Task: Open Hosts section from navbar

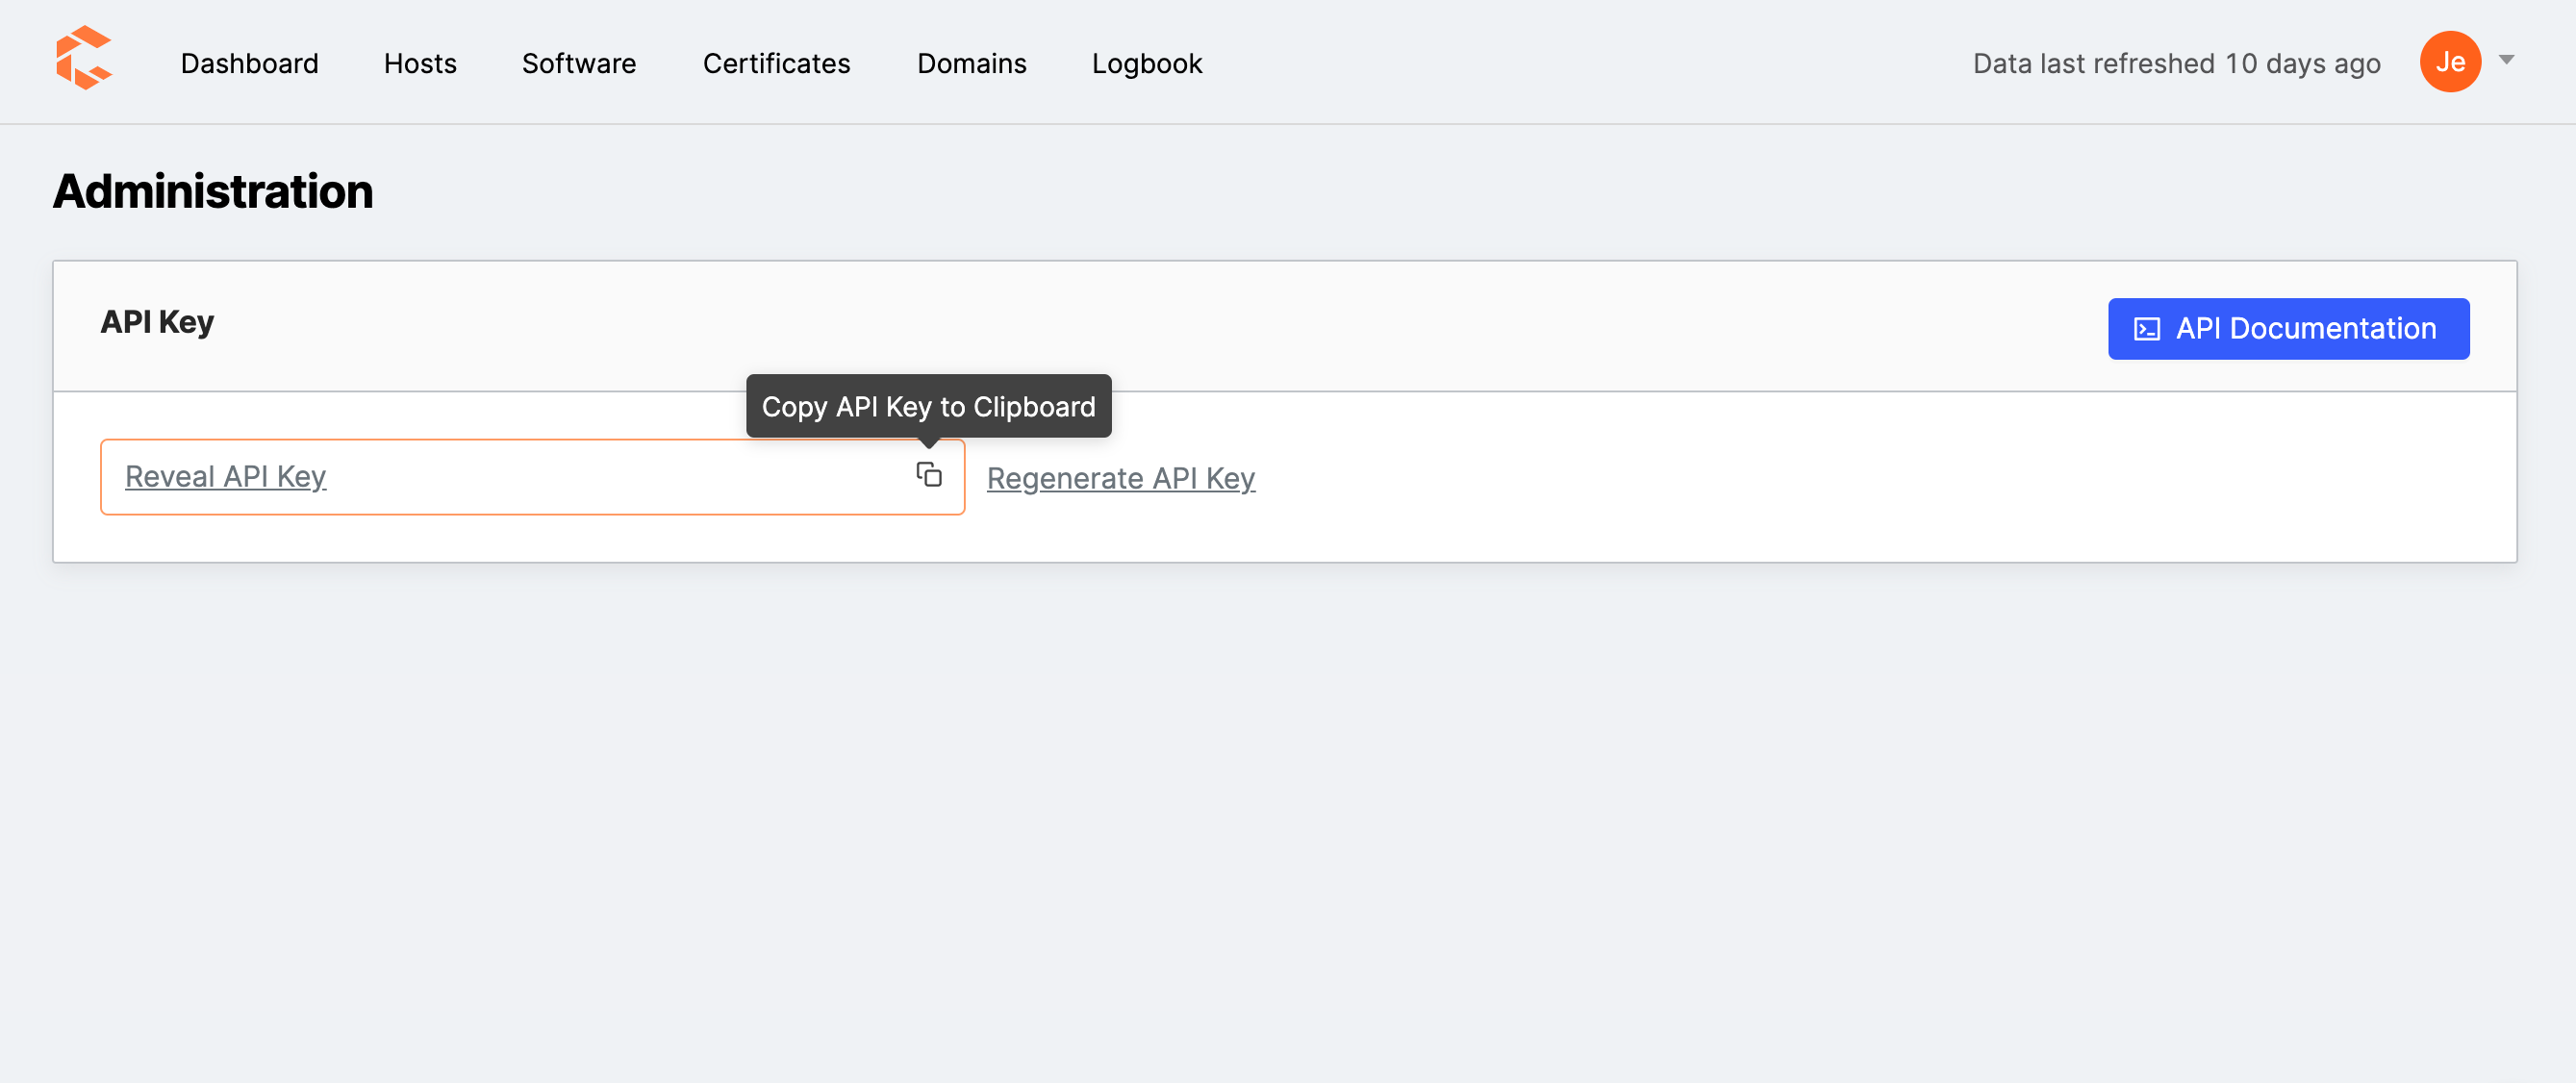Action: pyautogui.click(x=419, y=63)
